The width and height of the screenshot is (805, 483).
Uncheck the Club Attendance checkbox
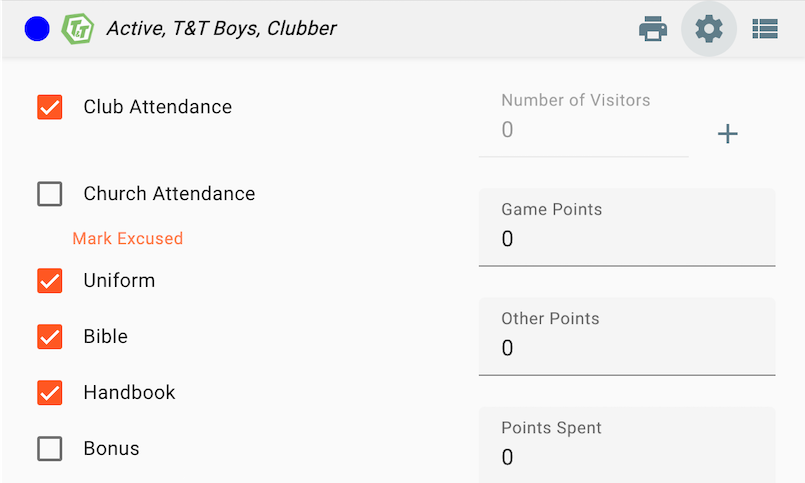50,107
